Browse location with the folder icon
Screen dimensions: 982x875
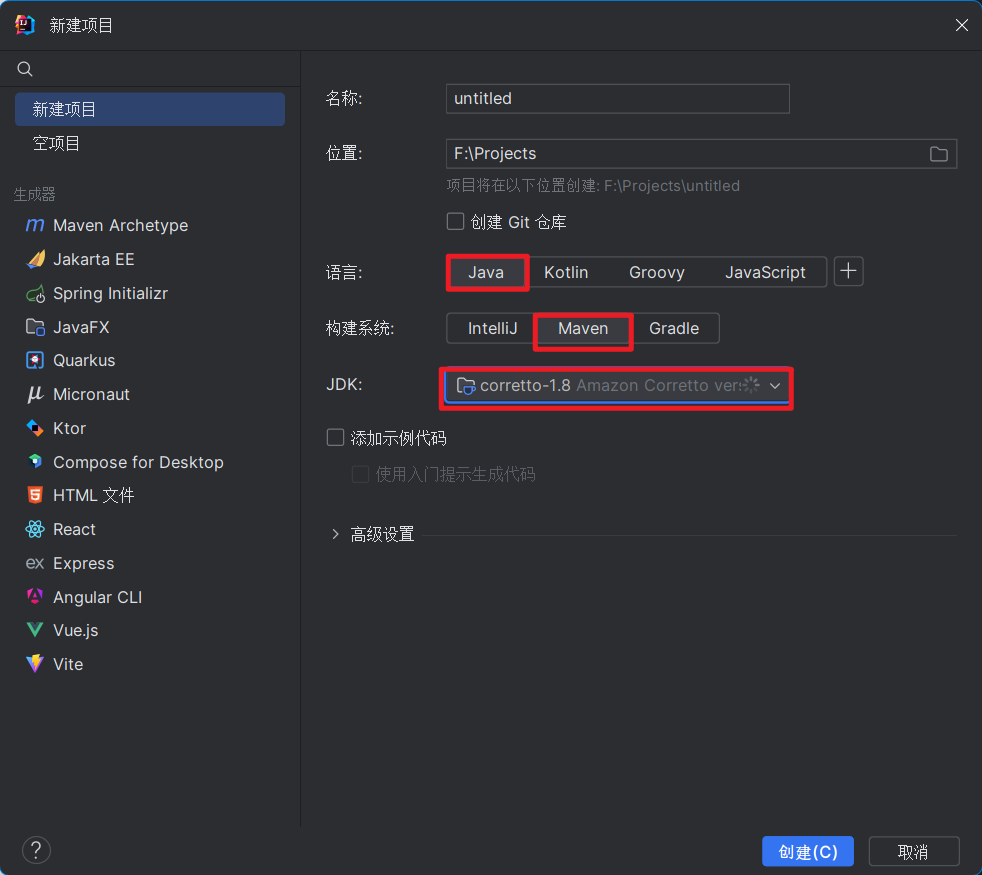[938, 153]
